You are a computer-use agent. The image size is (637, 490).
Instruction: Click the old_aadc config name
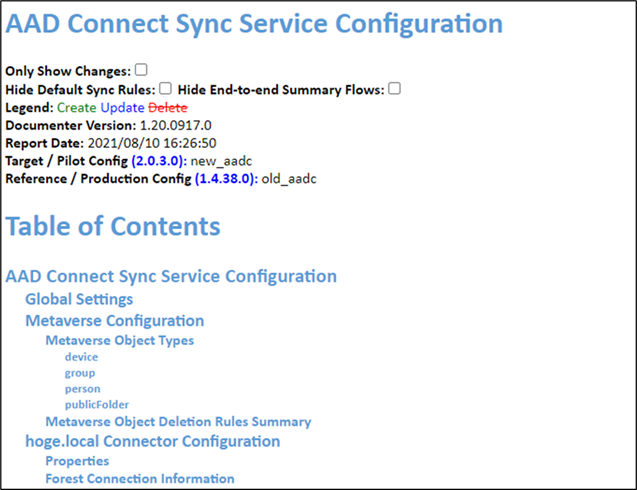pyautogui.click(x=289, y=179)
